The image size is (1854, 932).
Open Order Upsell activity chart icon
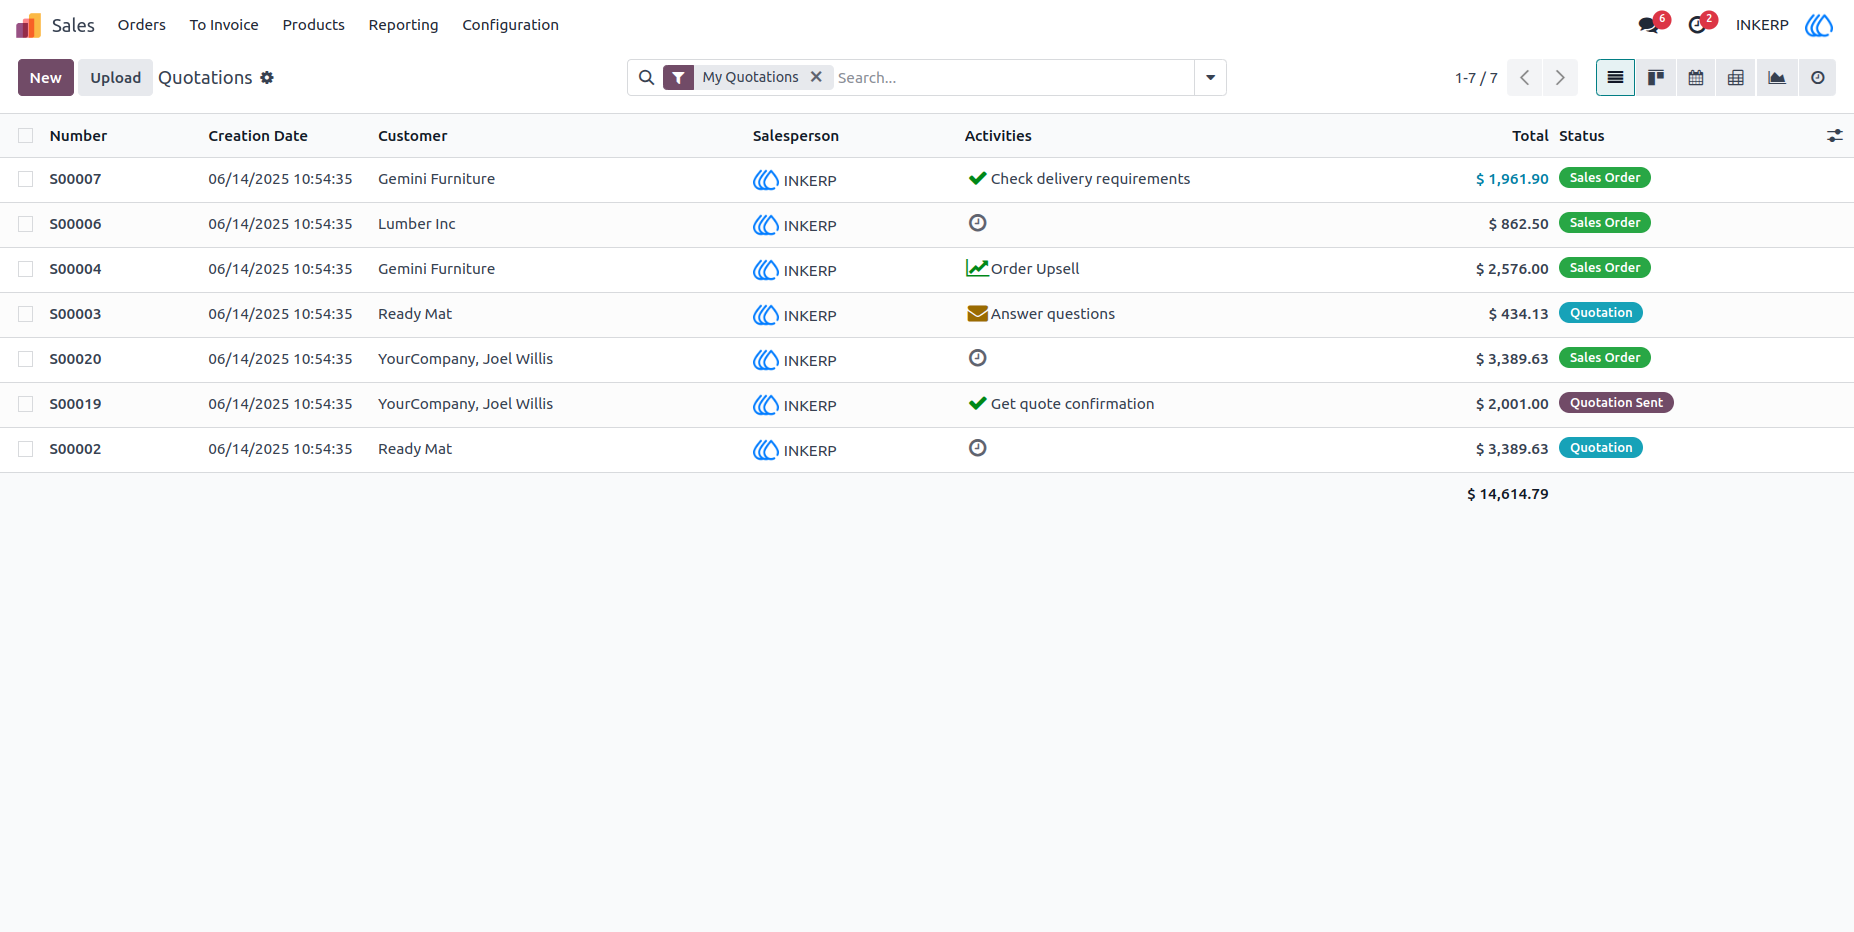coord(977,268)
